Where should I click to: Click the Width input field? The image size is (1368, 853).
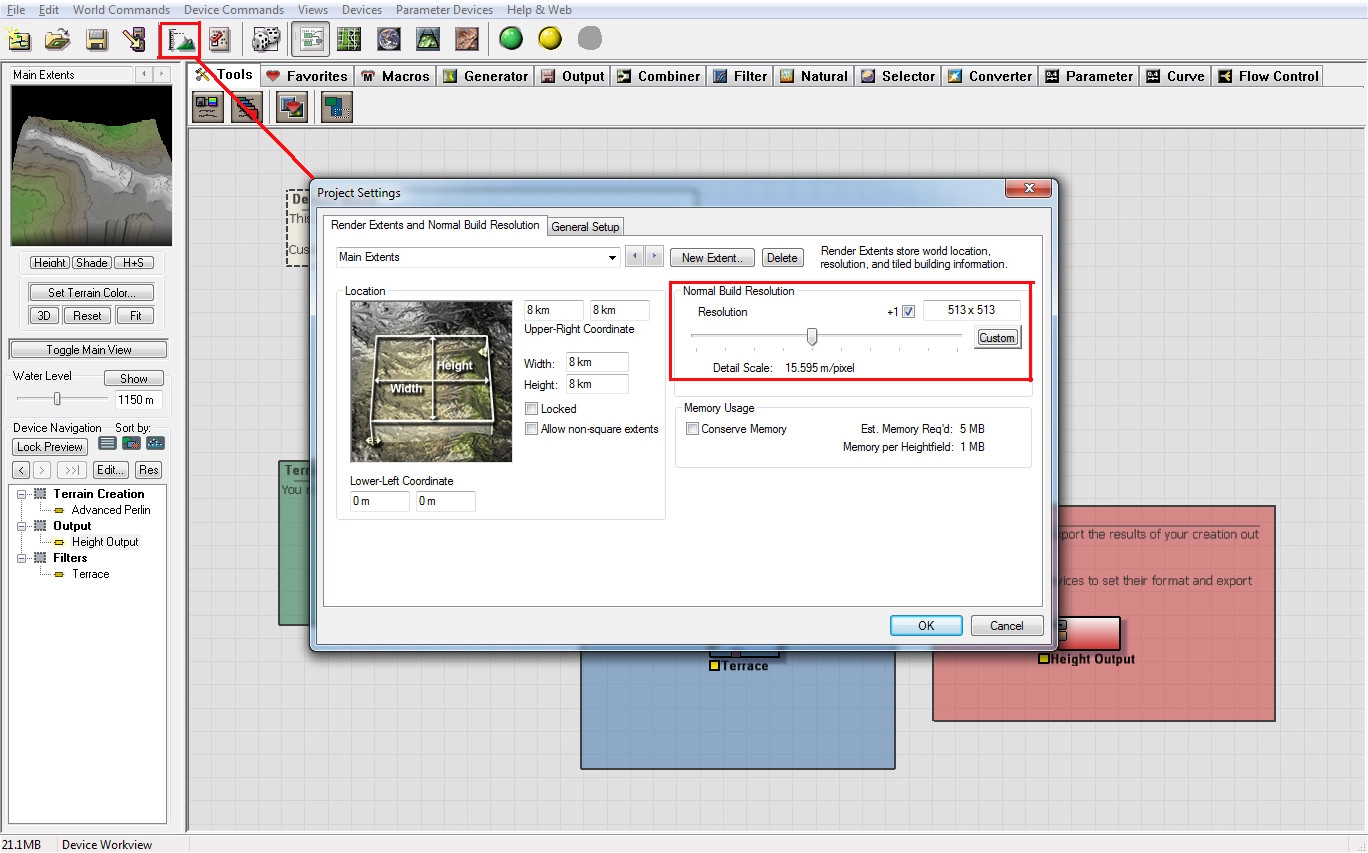click(x=597, y=362)
